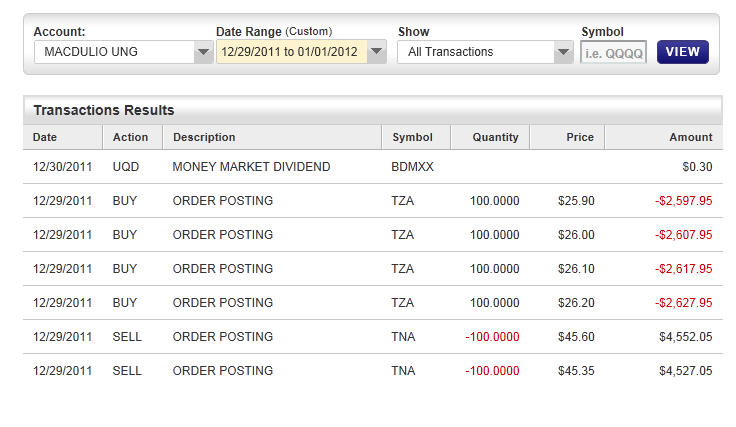Sort by the Quantity column header
The height and width of the screenshot is (427, 736).
click(495, 137)
